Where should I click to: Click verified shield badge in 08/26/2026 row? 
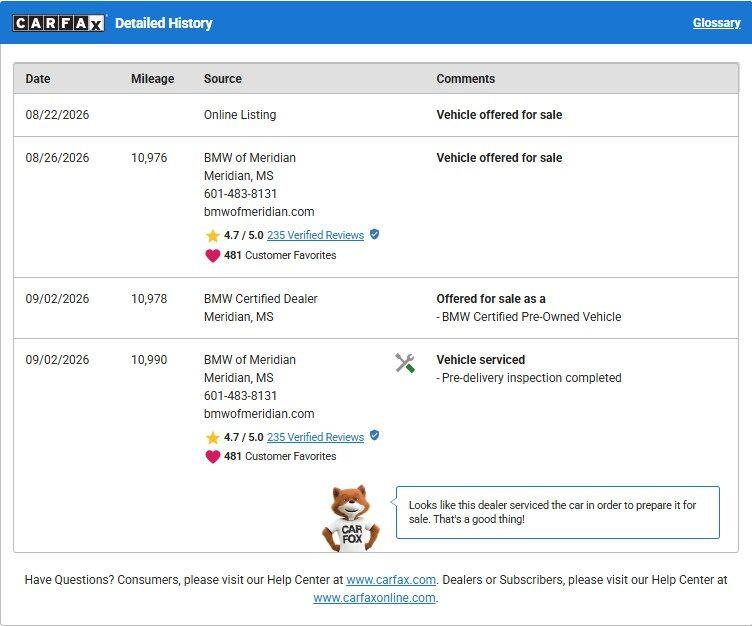pos(375,234)
